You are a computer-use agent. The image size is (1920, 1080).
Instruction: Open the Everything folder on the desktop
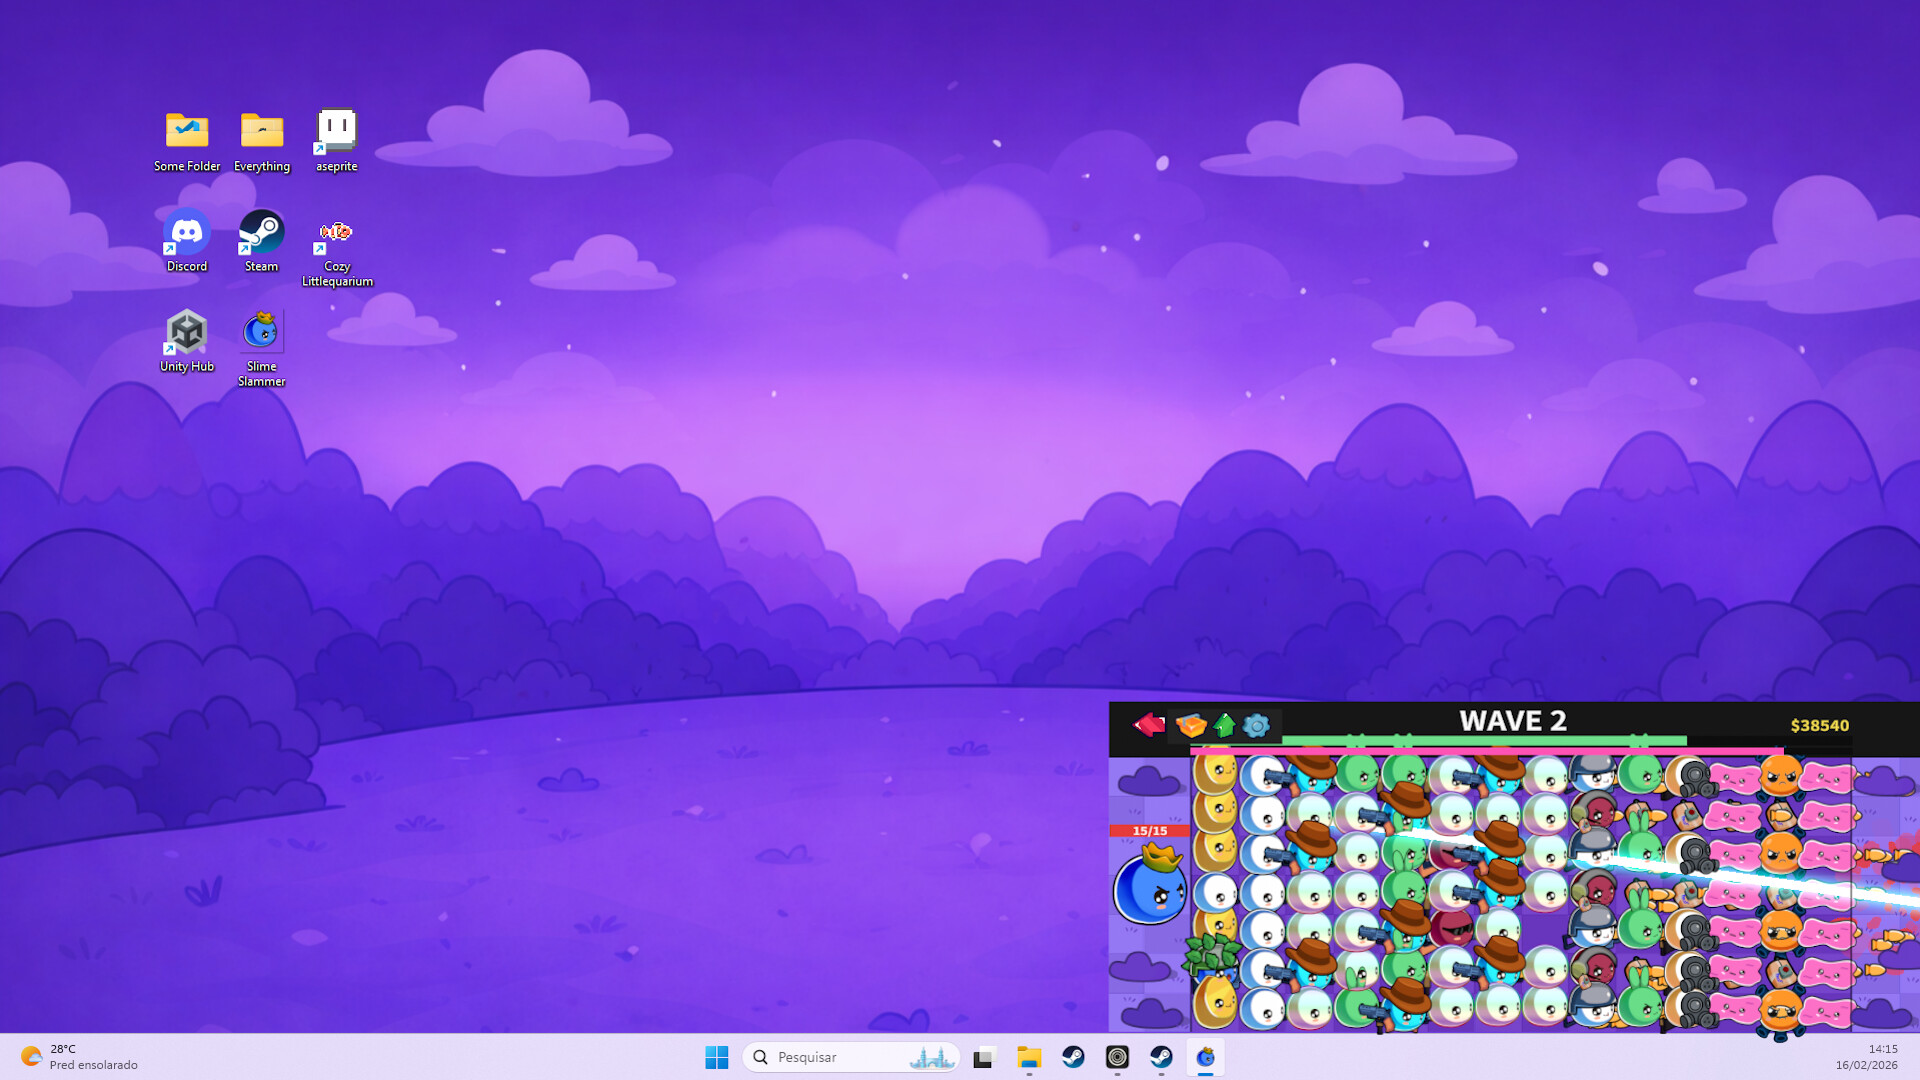261,131
